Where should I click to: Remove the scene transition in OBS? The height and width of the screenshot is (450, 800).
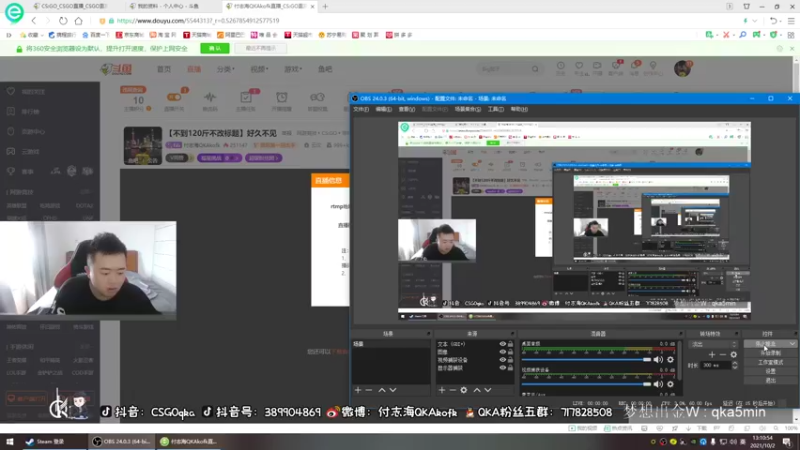pos(722,355)
